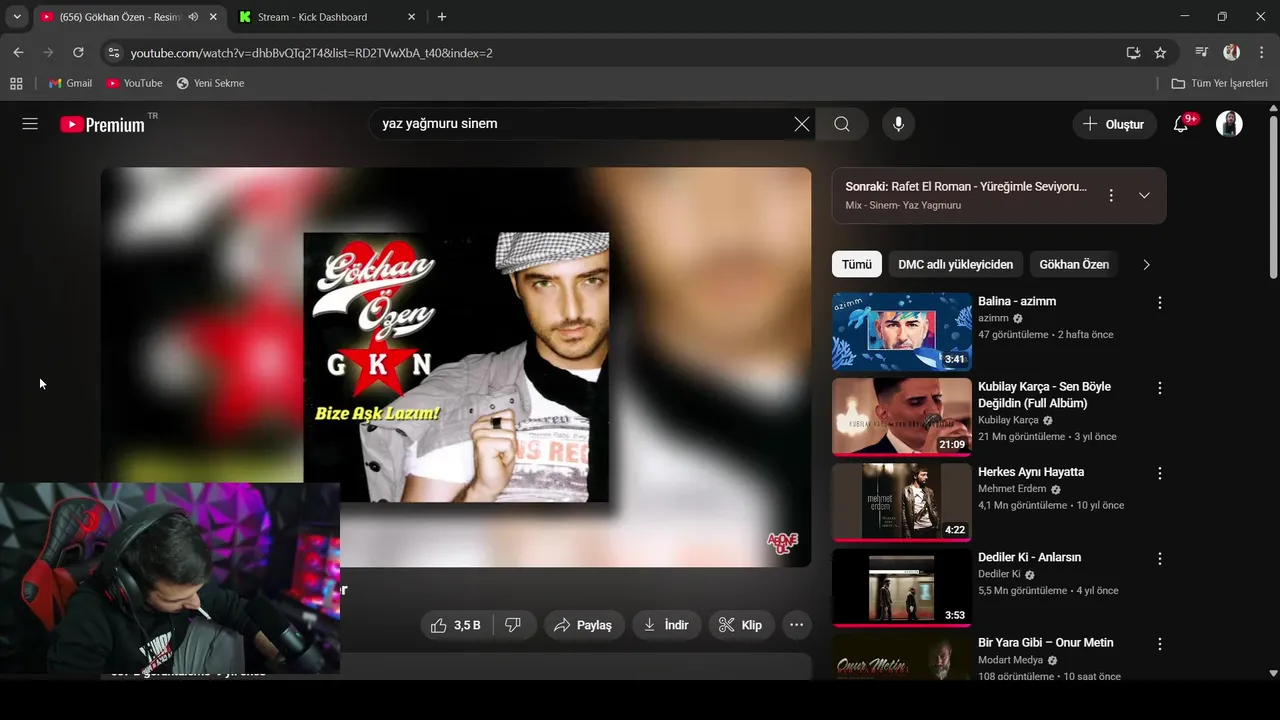Expand the Mix playlist panel
The height and width of the screenshot is (720, 1280).
coord(1144,195)
